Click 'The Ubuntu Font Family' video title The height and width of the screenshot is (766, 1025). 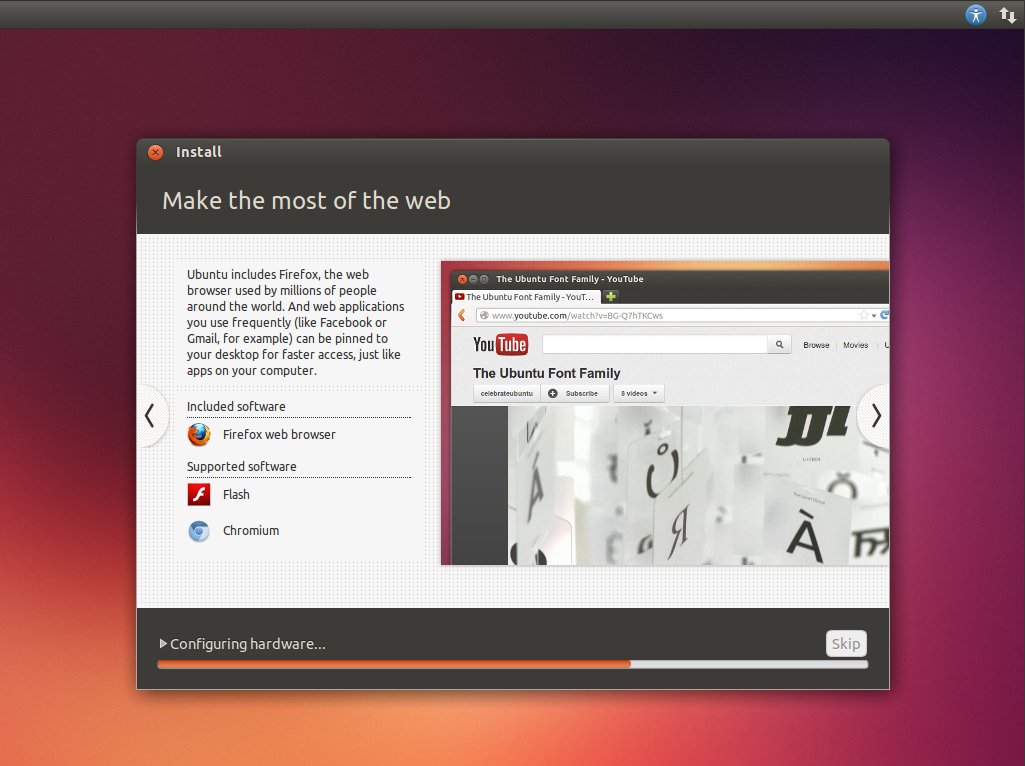[x=546, y=373]
